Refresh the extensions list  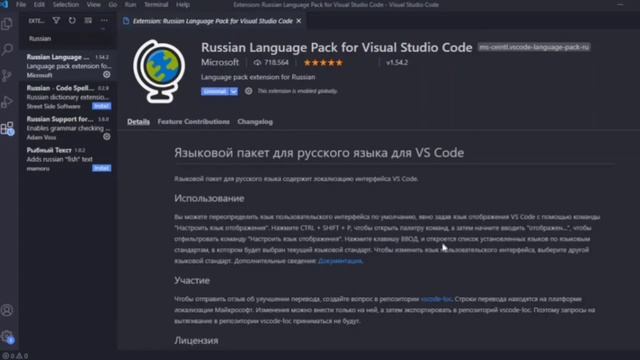pyautogui.click(x=72, y=20)
